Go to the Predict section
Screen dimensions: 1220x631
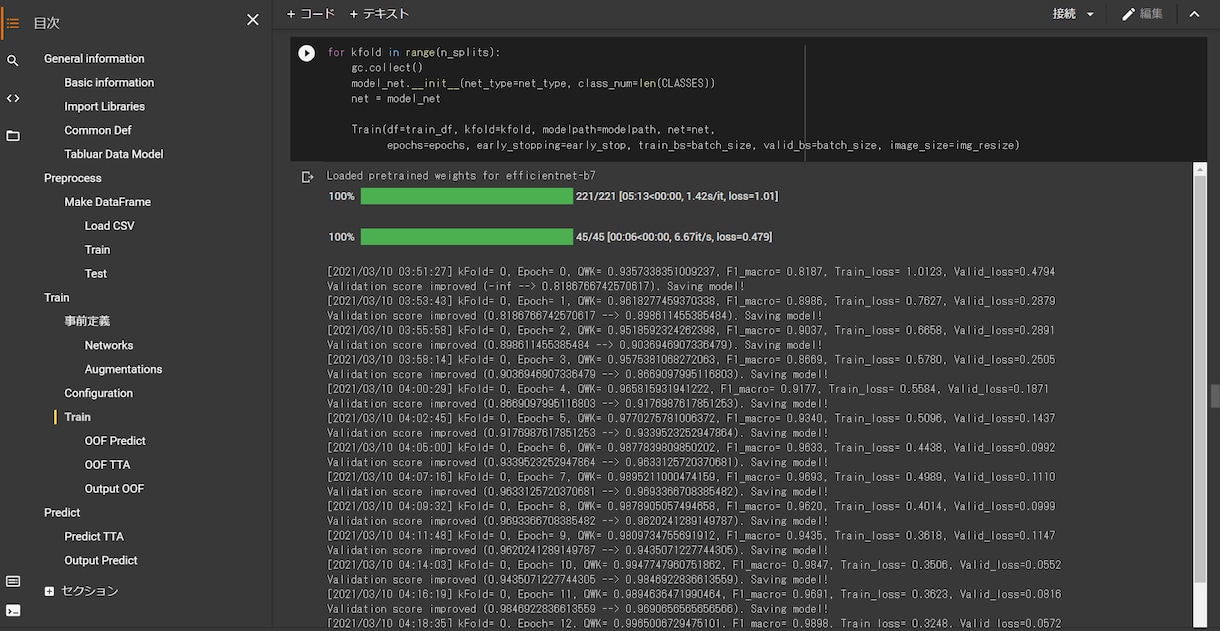62,513
